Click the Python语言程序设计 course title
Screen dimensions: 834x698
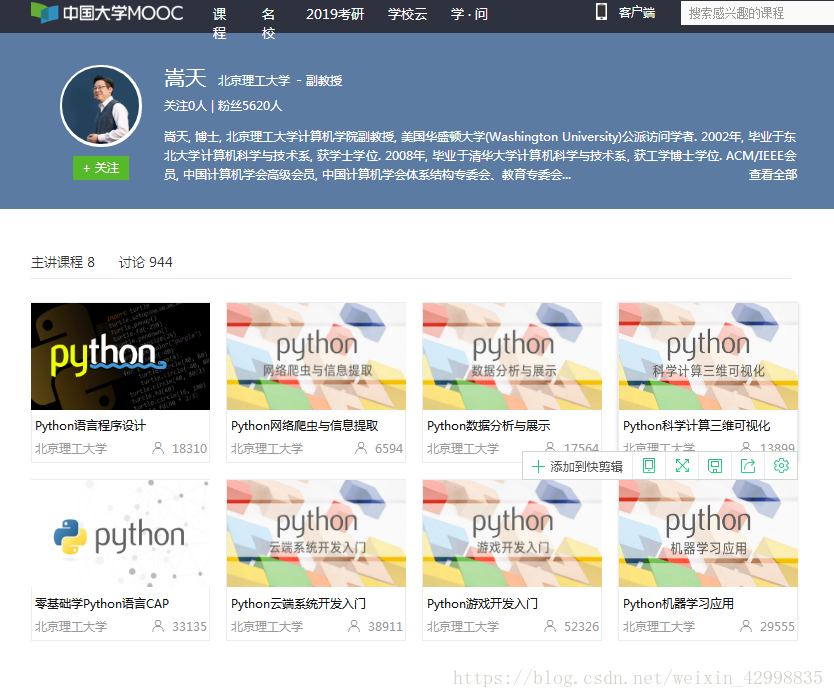[x=90, y=426]
